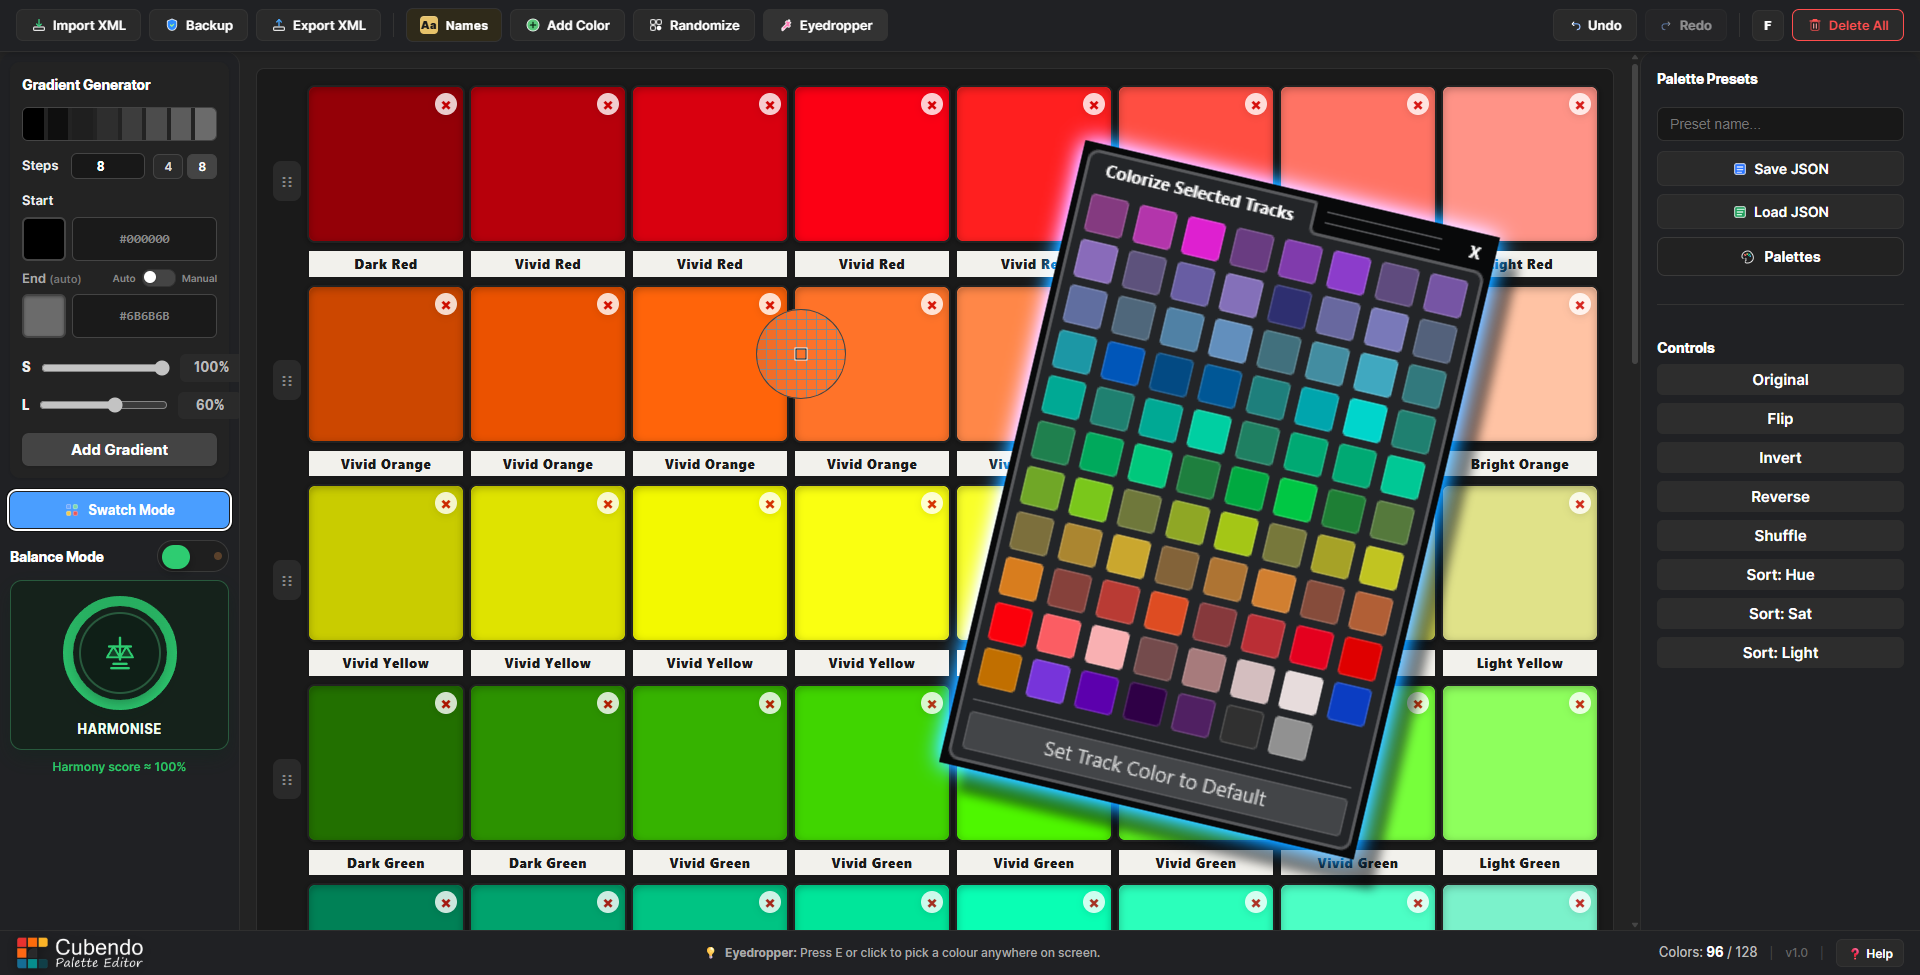Image resolution: width=1920 pixels, height=975 pixels.
Task: Click the Backup shield button
Action: click(x=199, y=25)
